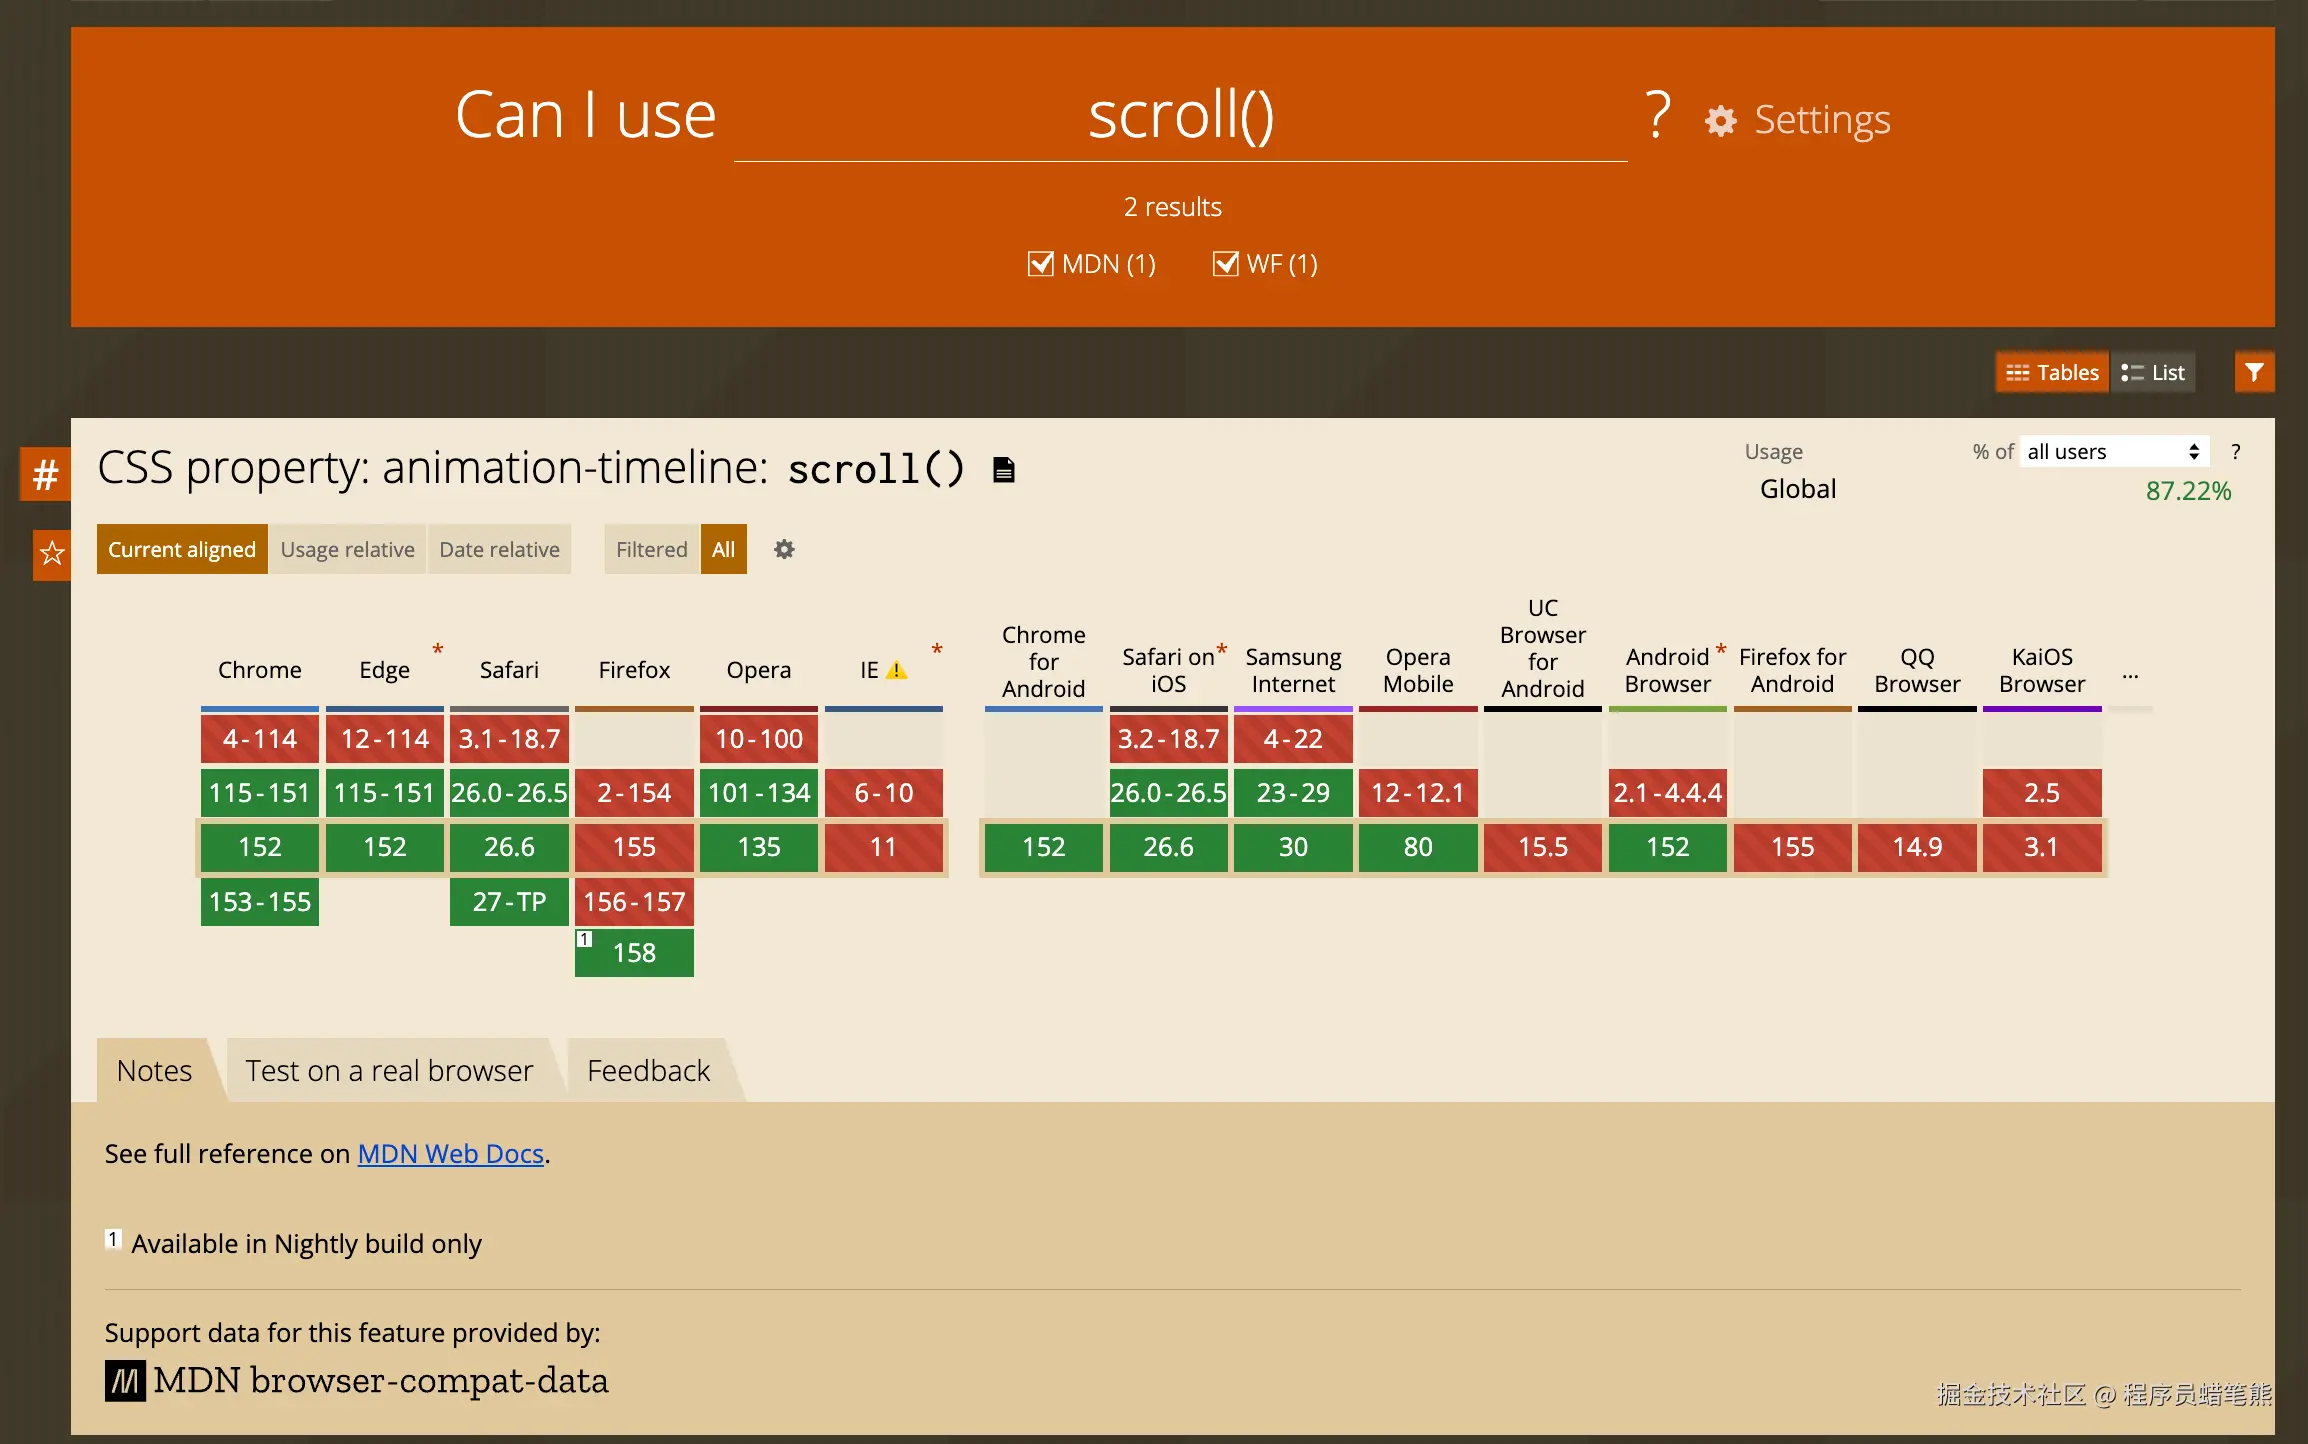Viewport: 2308px width, 1444px height.
Task: Select Current aligned view
Action: [182, 549]
